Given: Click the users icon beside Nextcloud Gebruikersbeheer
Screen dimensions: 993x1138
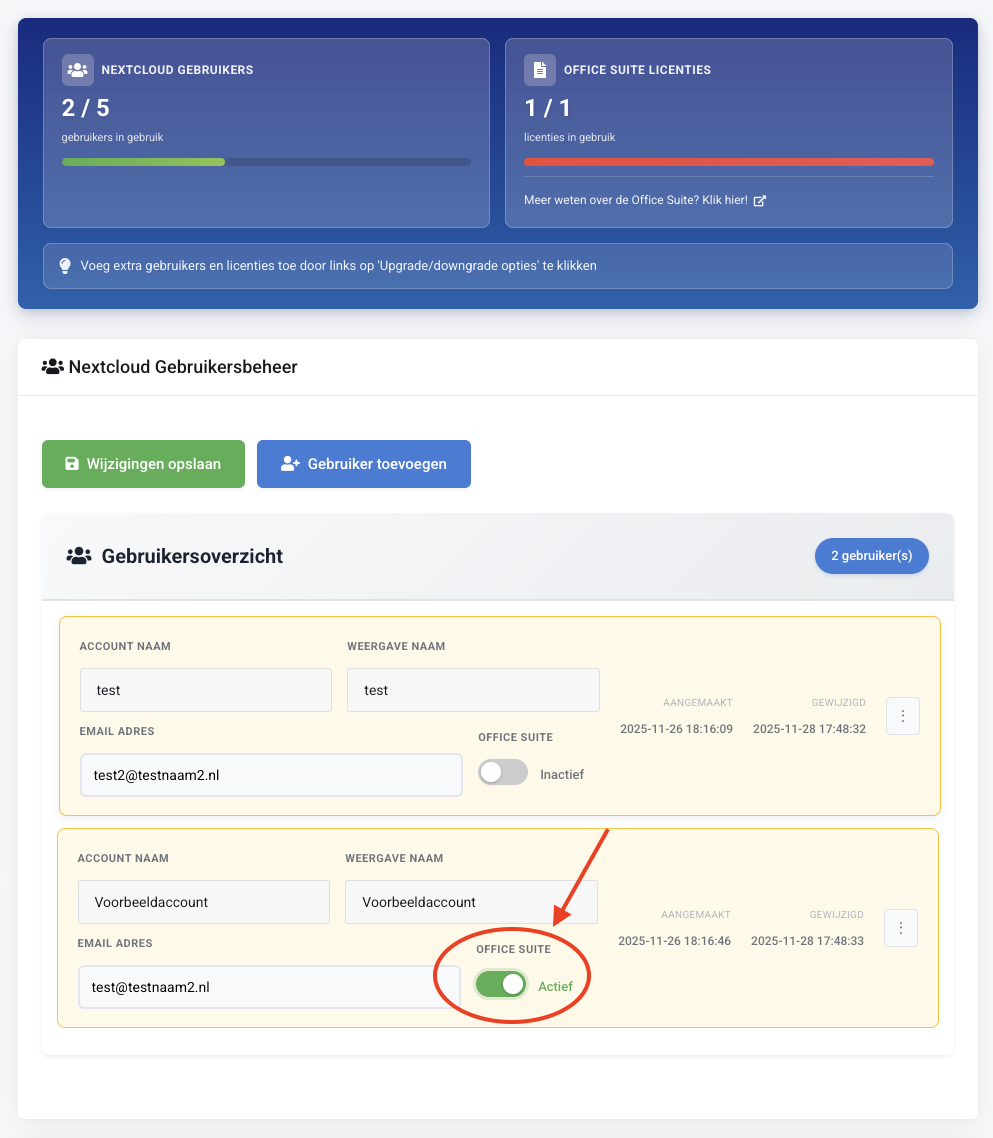Looking at the screenshot, I should pyautogui.click(x=52, y=367).
